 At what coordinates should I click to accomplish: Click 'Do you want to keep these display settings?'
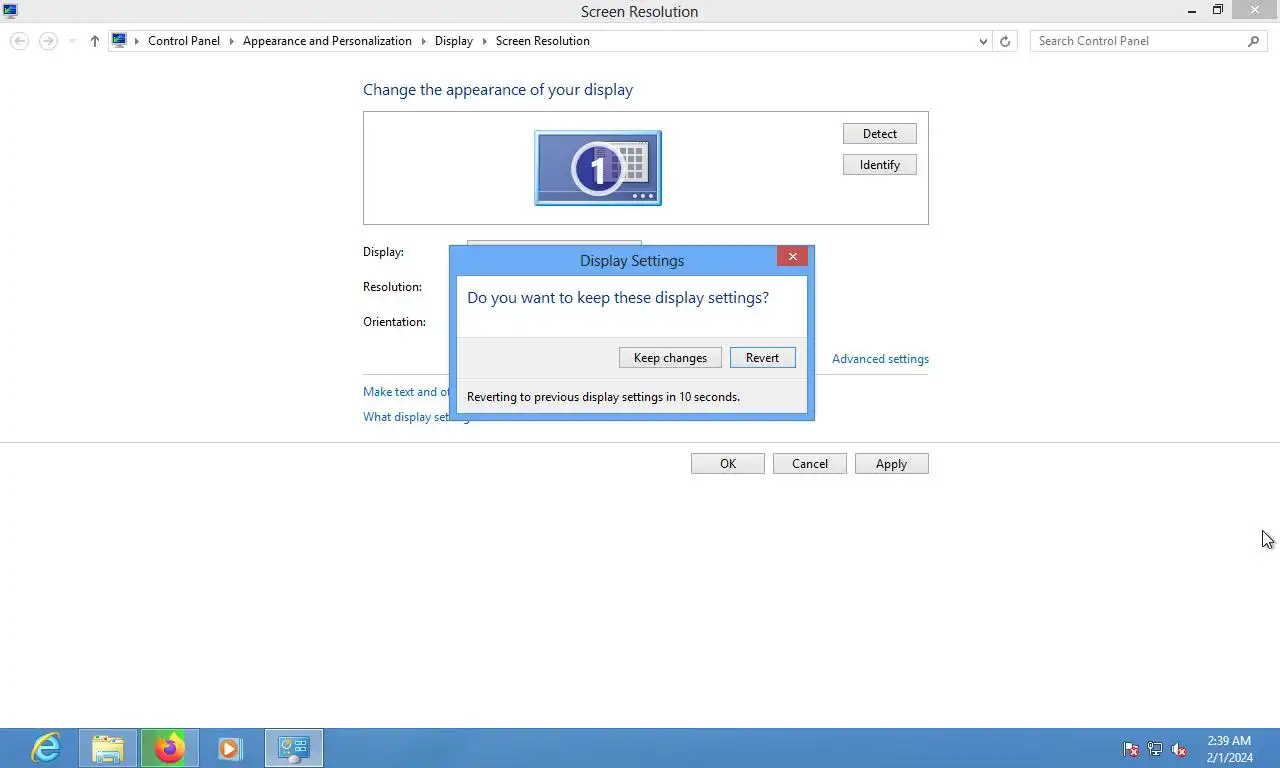[618, 298]
